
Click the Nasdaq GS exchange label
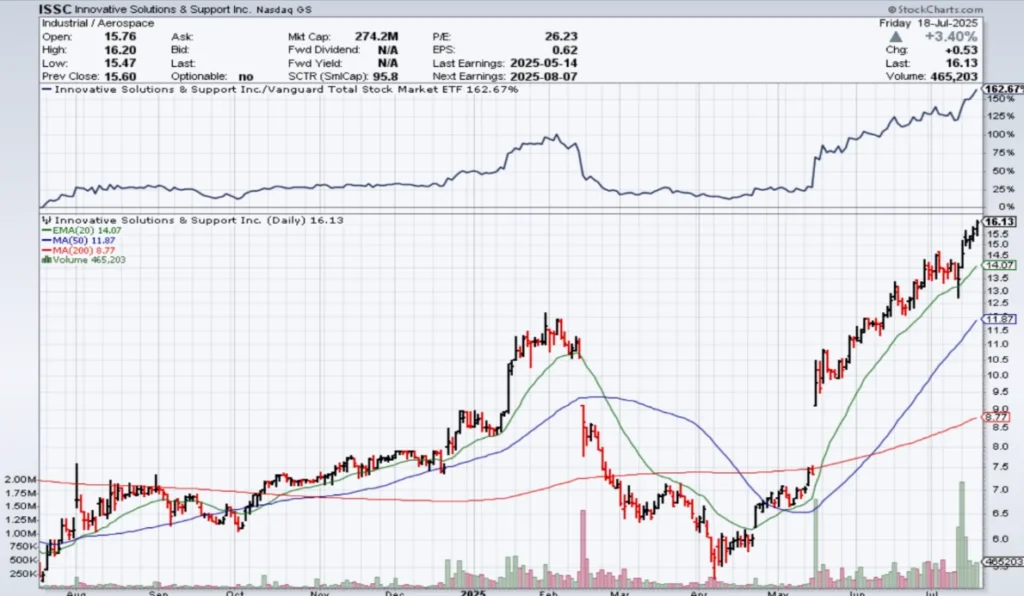pos(283,10)
